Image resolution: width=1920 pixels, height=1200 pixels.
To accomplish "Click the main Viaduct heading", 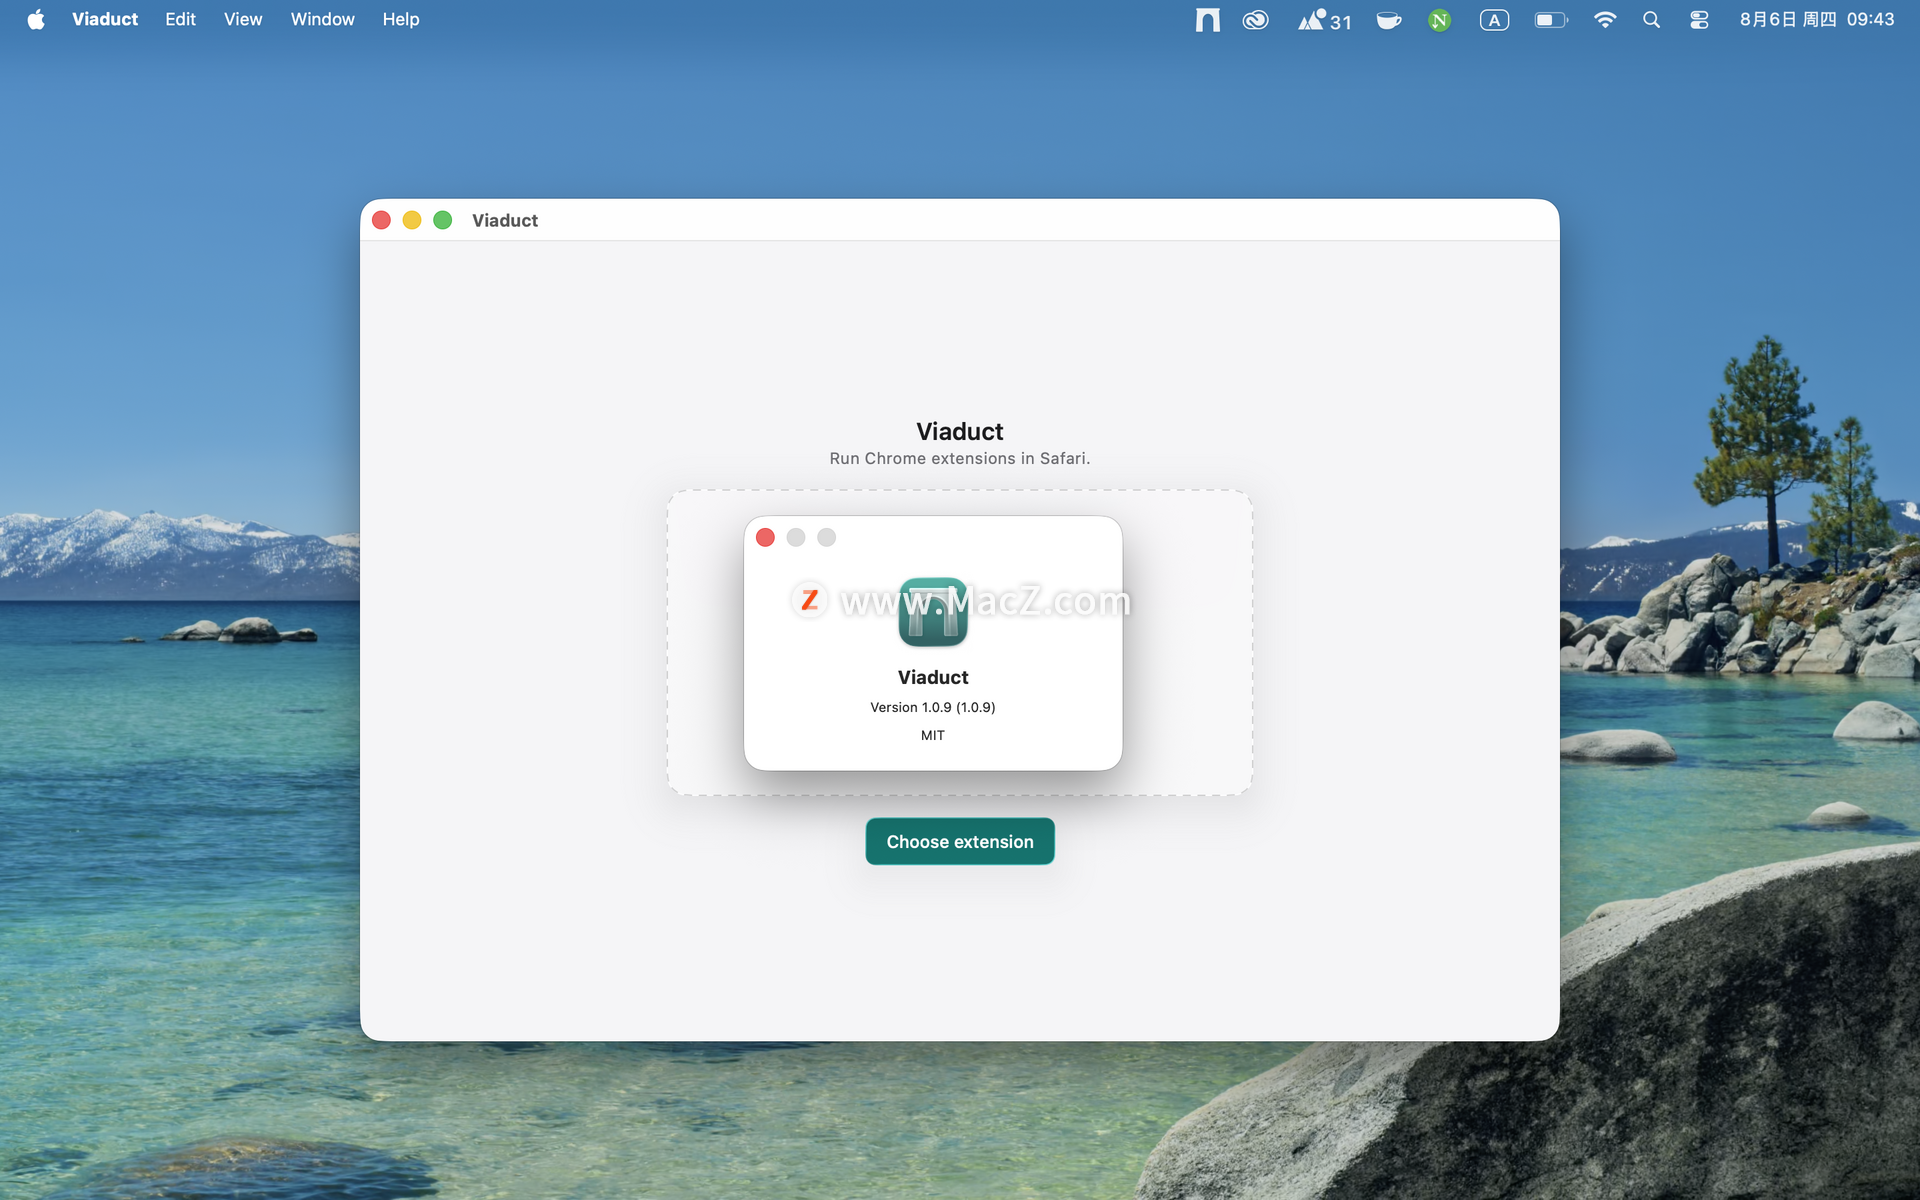I will (960, 431).
